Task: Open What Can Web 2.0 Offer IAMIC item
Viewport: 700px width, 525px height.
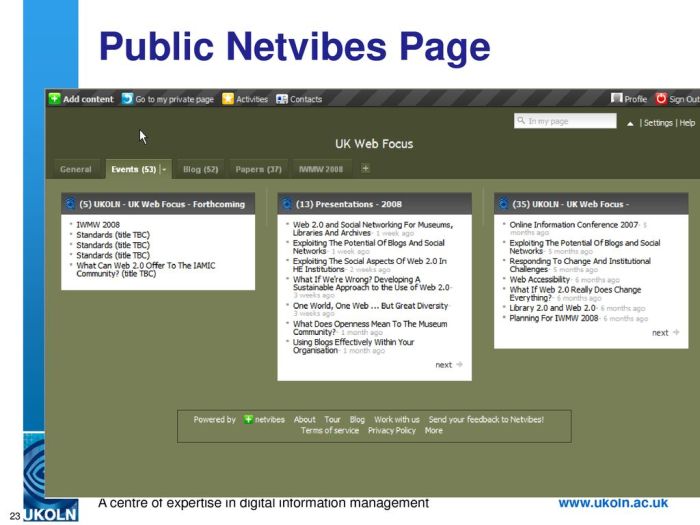Action: click(x=146, y=269)
